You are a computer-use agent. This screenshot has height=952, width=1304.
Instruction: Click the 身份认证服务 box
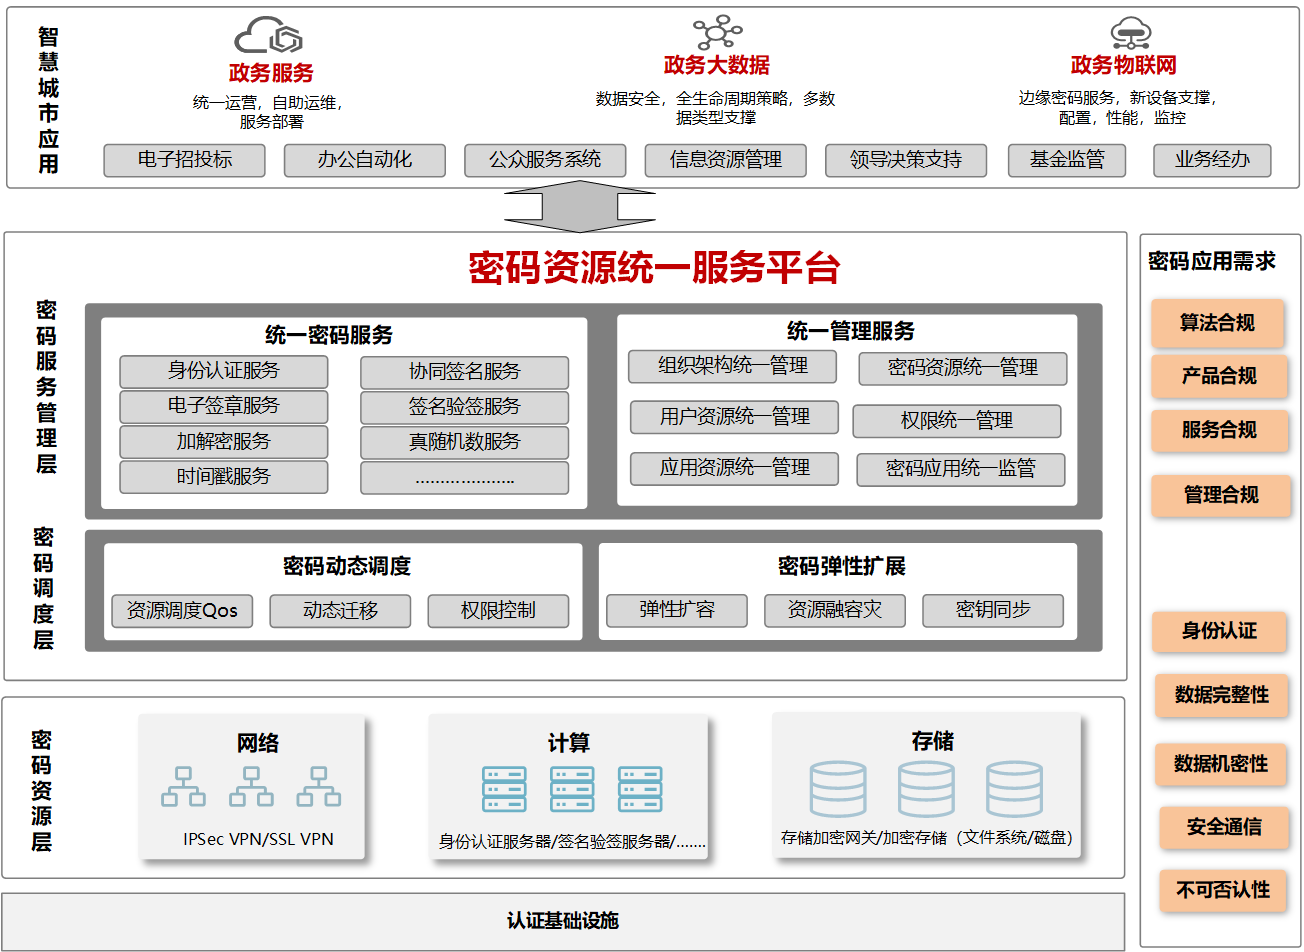224,371
